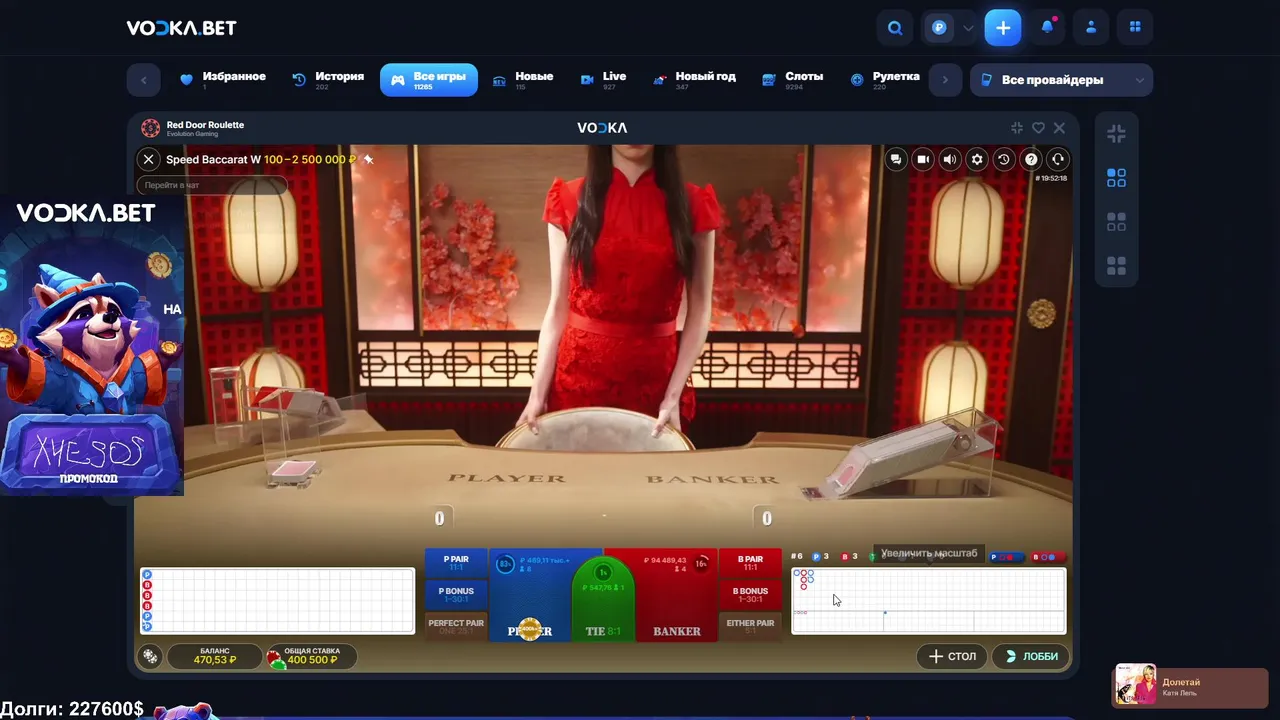Image resolution: width=1280 pixels, height=720 pixels.
Task: Select the bottom multi-window layout icon
Action: click(x=1117, y=266)
